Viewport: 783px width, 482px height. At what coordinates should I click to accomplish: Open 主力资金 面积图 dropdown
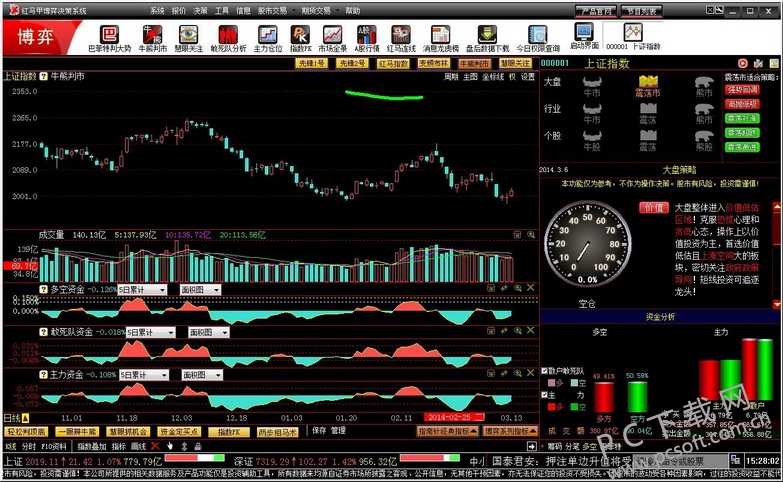[201, 375]
